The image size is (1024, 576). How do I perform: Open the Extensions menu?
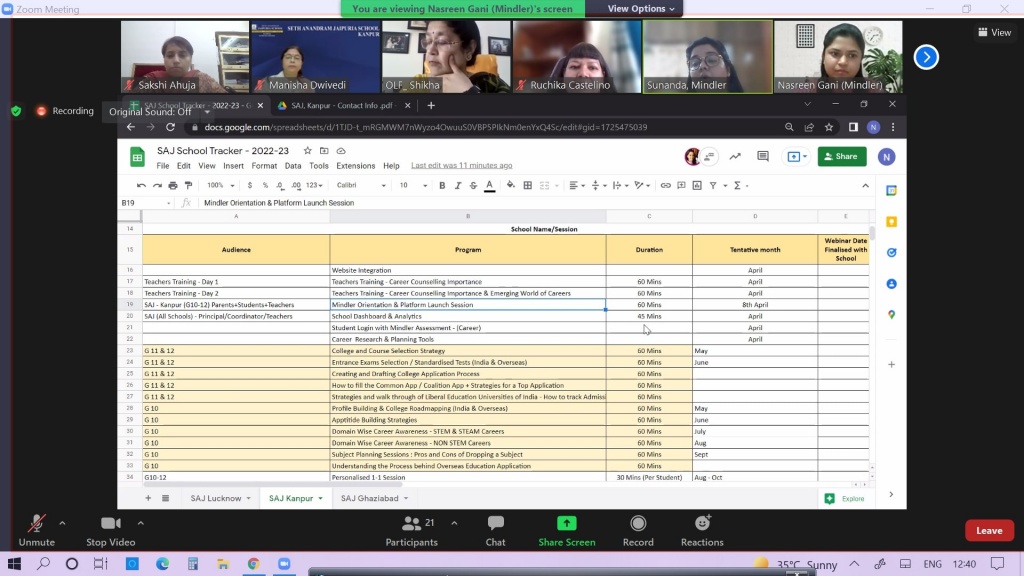pos(355,166)
